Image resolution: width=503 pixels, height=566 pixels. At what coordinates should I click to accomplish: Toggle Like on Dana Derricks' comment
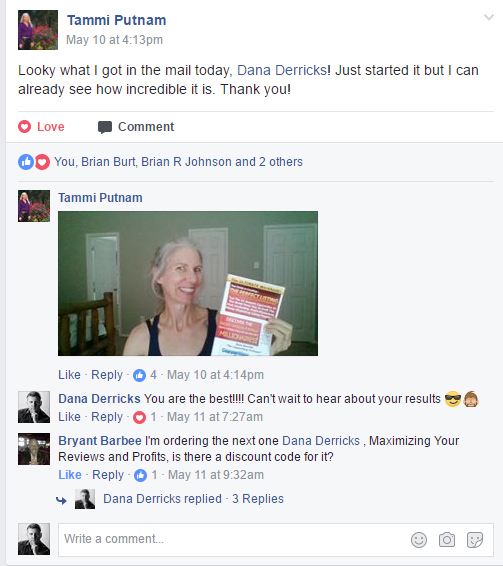coord(69,417)
